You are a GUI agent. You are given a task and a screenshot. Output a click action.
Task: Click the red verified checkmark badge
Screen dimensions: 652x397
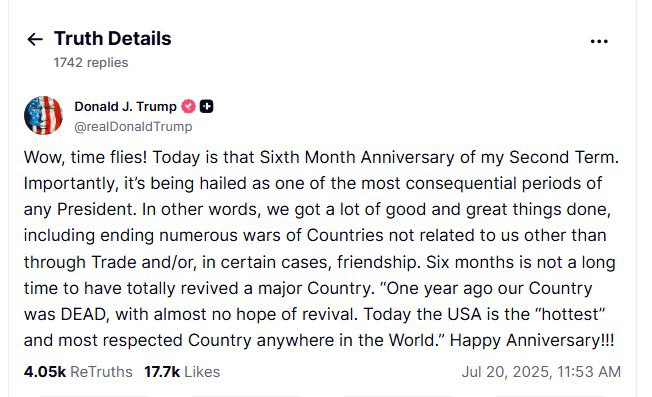(188, 106)
